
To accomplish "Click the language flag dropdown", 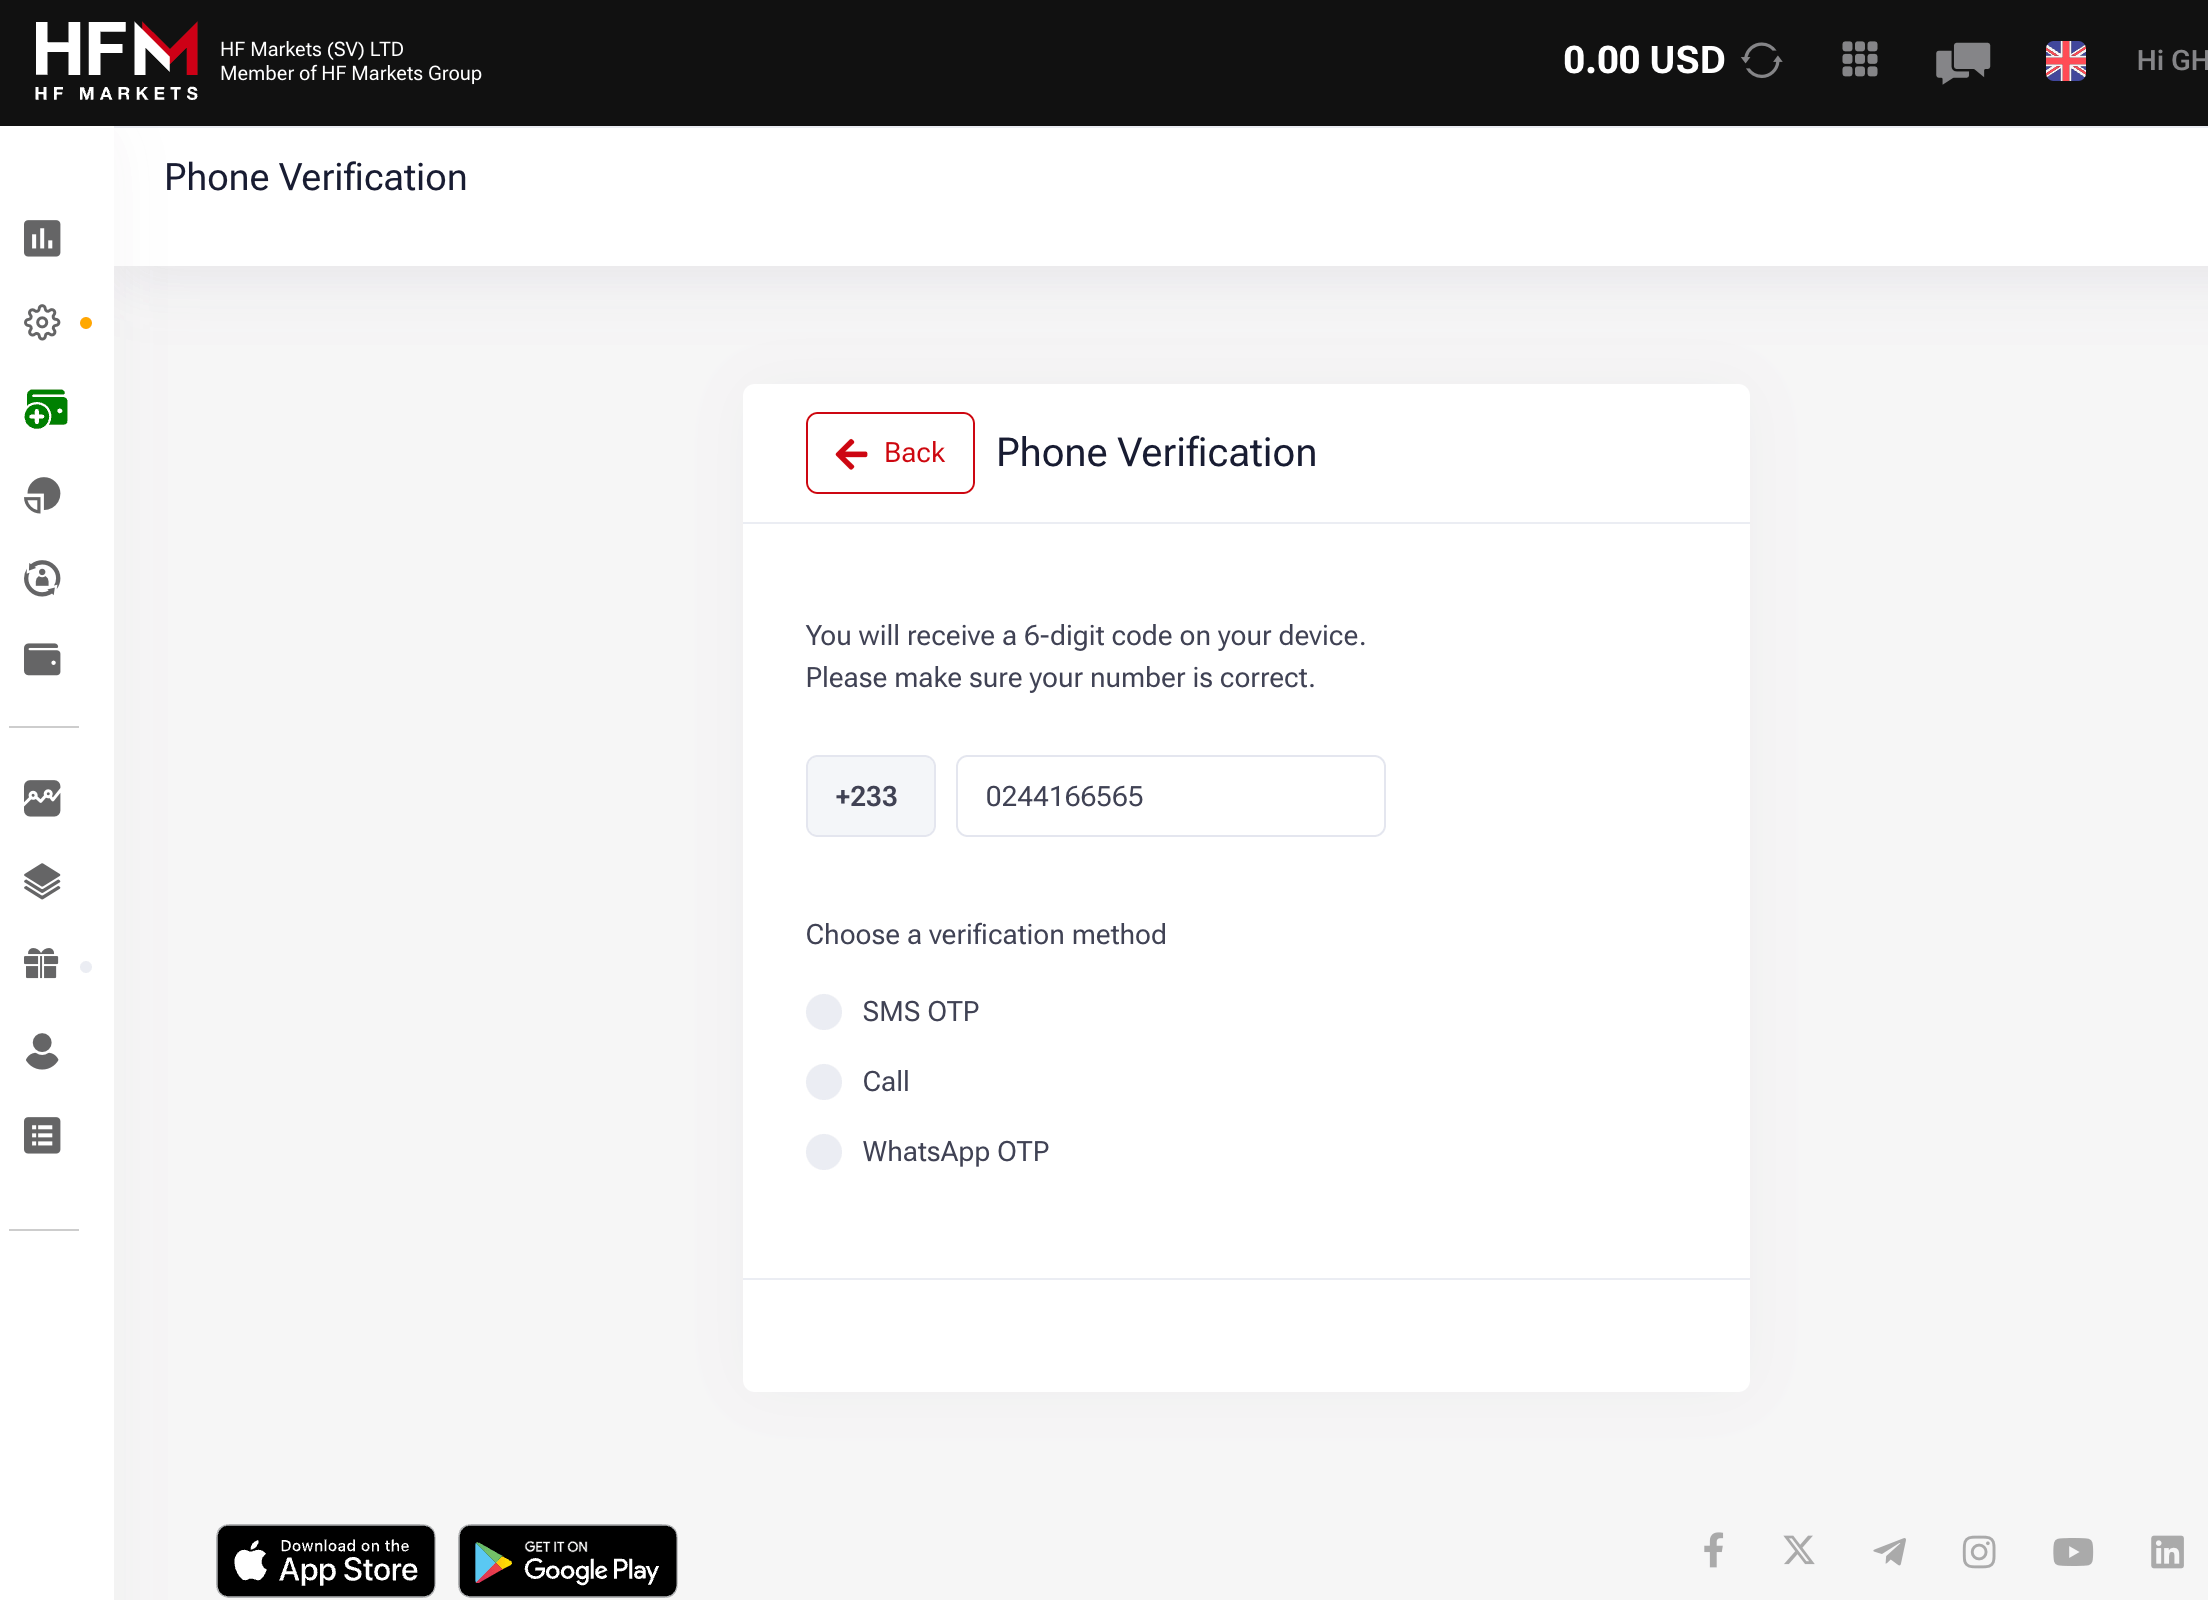I will (x=2064, y=62).
